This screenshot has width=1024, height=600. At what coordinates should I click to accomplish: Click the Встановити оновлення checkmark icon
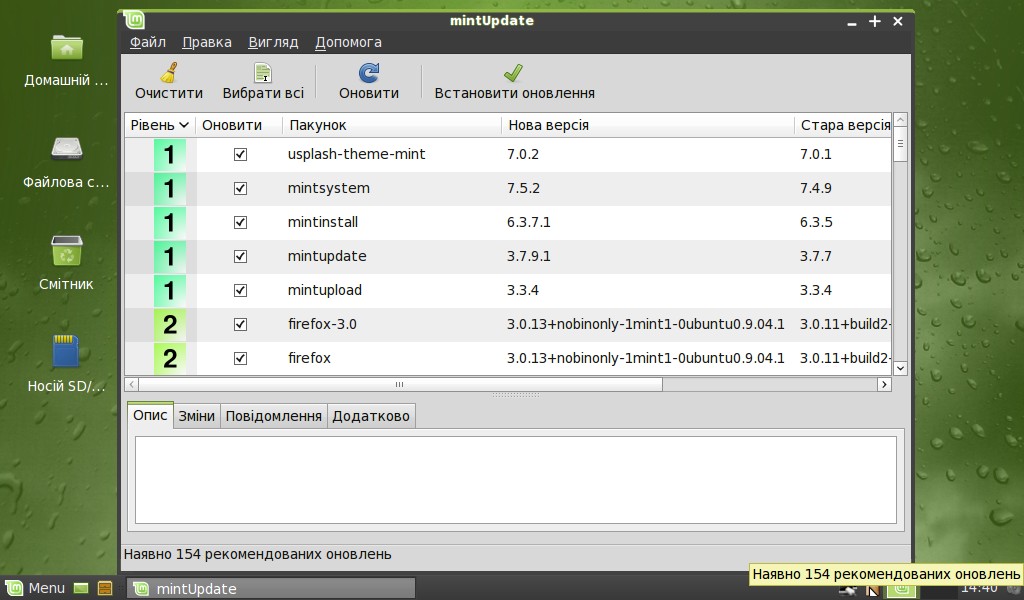[x=513, y=72]
